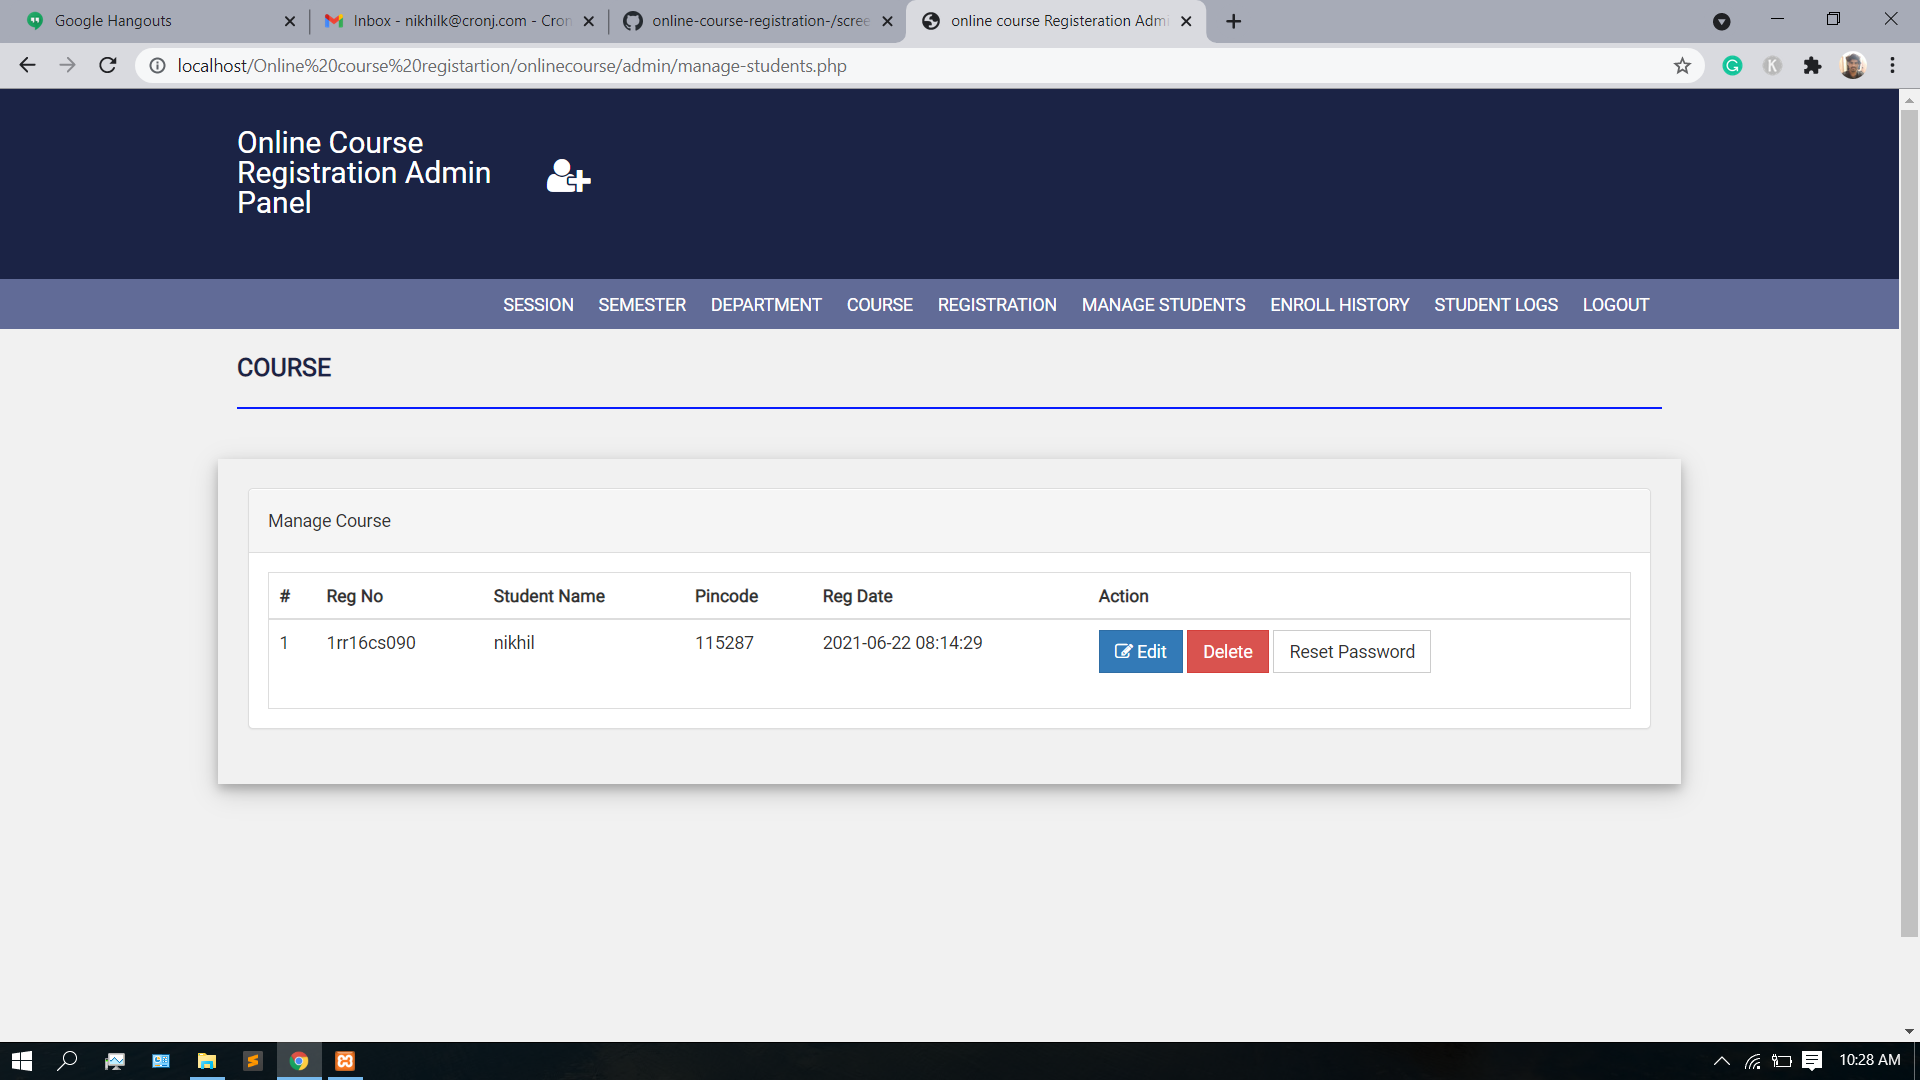This screenshot has height=1080, width=1920.
Task: Reload the page with refresh icon
Action: tap(108, 66)
